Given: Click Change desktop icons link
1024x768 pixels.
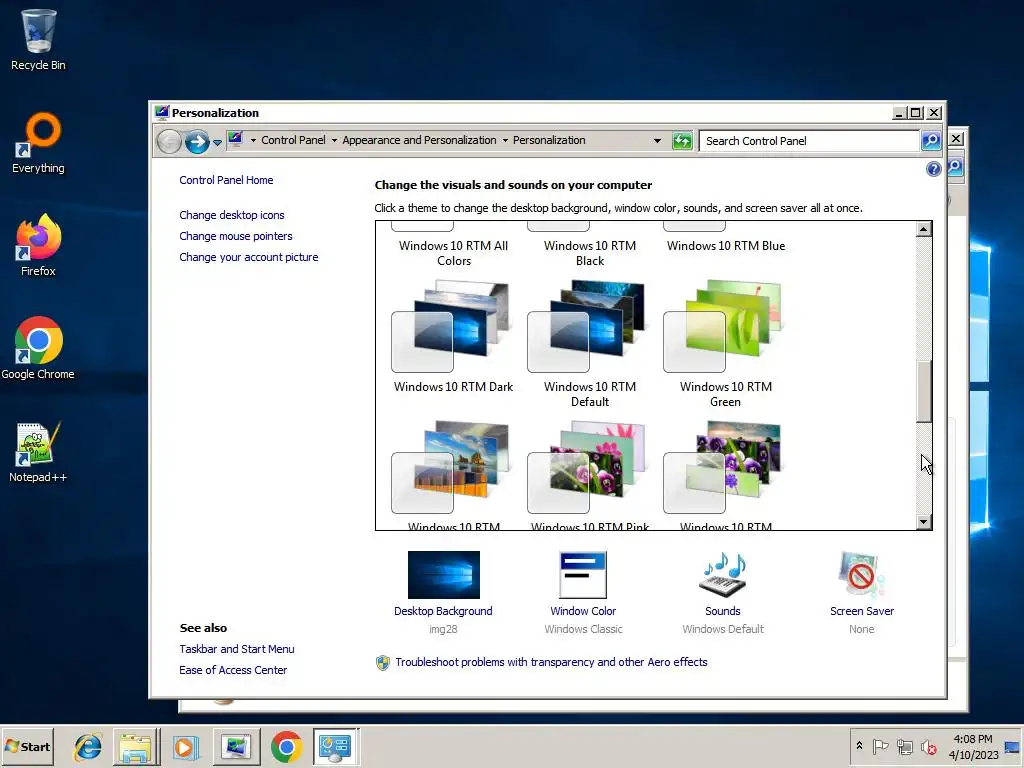Looking at the screenshot, I should click(232, 215).
